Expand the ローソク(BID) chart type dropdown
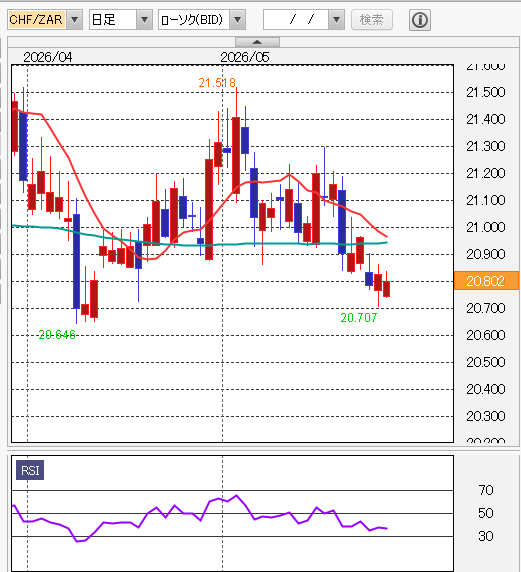Viewport: 521px width, 572px height. (238, 20)
